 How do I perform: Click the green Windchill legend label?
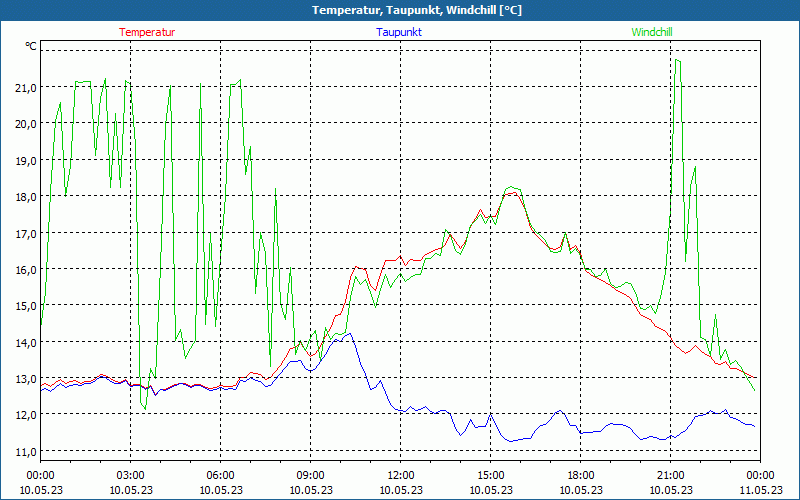652,32
